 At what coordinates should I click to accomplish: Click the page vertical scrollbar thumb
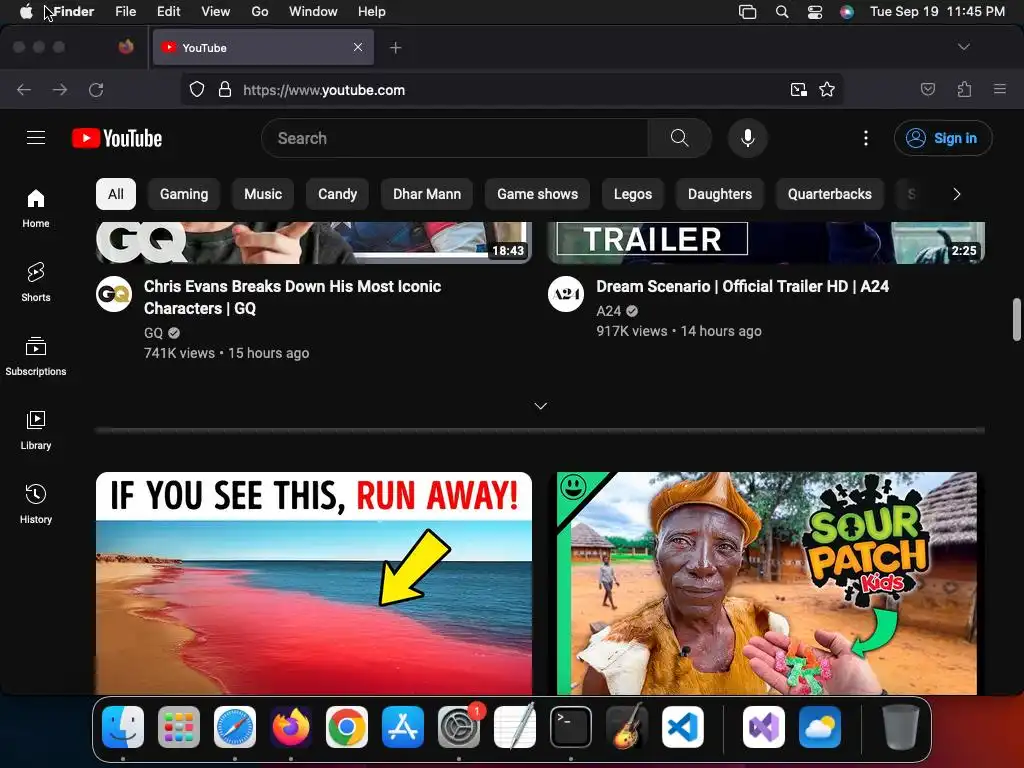coord(1016,319)
